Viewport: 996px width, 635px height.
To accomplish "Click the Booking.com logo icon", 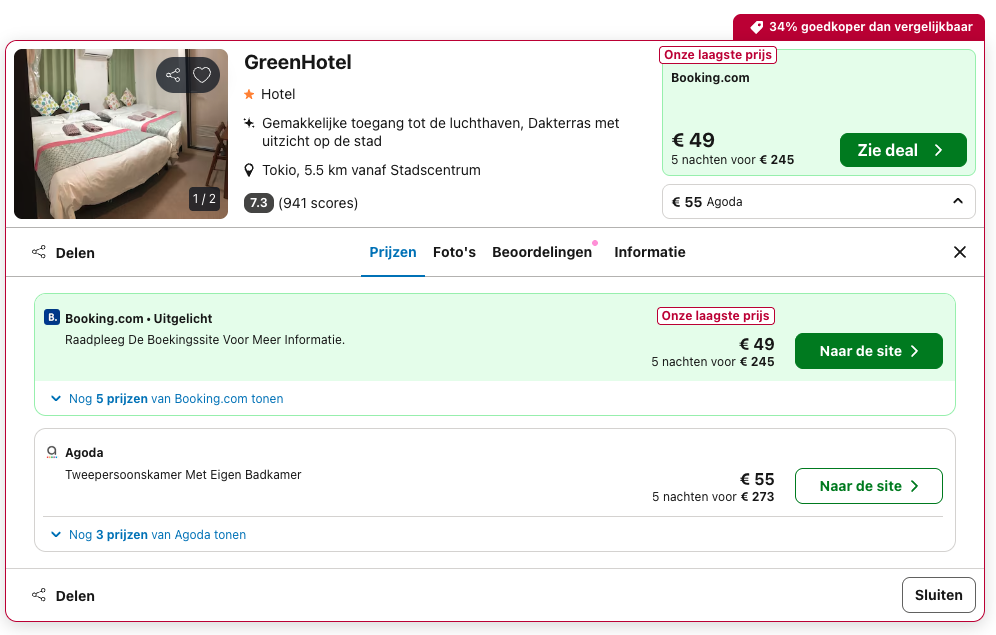I will [x=52, y=318].
